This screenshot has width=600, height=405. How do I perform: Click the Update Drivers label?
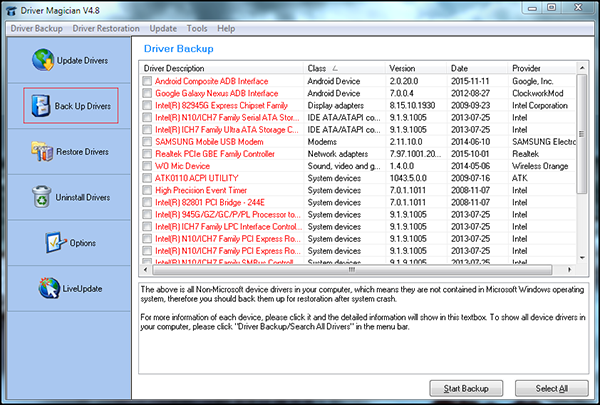82,60
